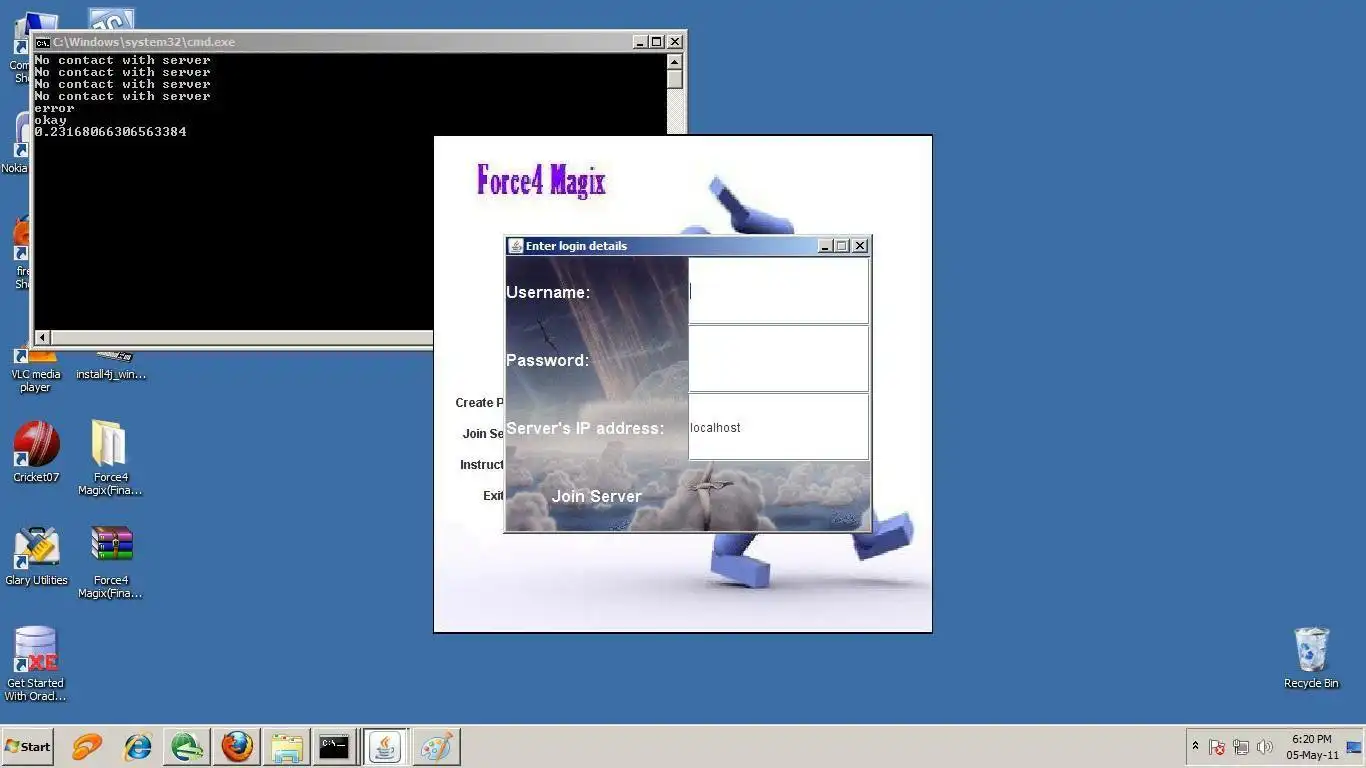Close the cmd.exe window
The image size is (1366, 768).
pyautogui.click(x=675, y=42)
